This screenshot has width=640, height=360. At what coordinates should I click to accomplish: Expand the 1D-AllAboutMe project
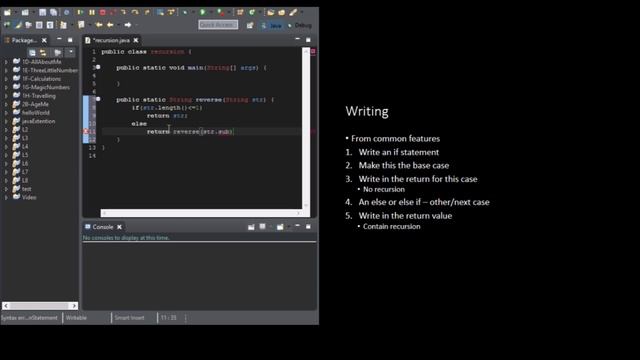click(6, 62)
